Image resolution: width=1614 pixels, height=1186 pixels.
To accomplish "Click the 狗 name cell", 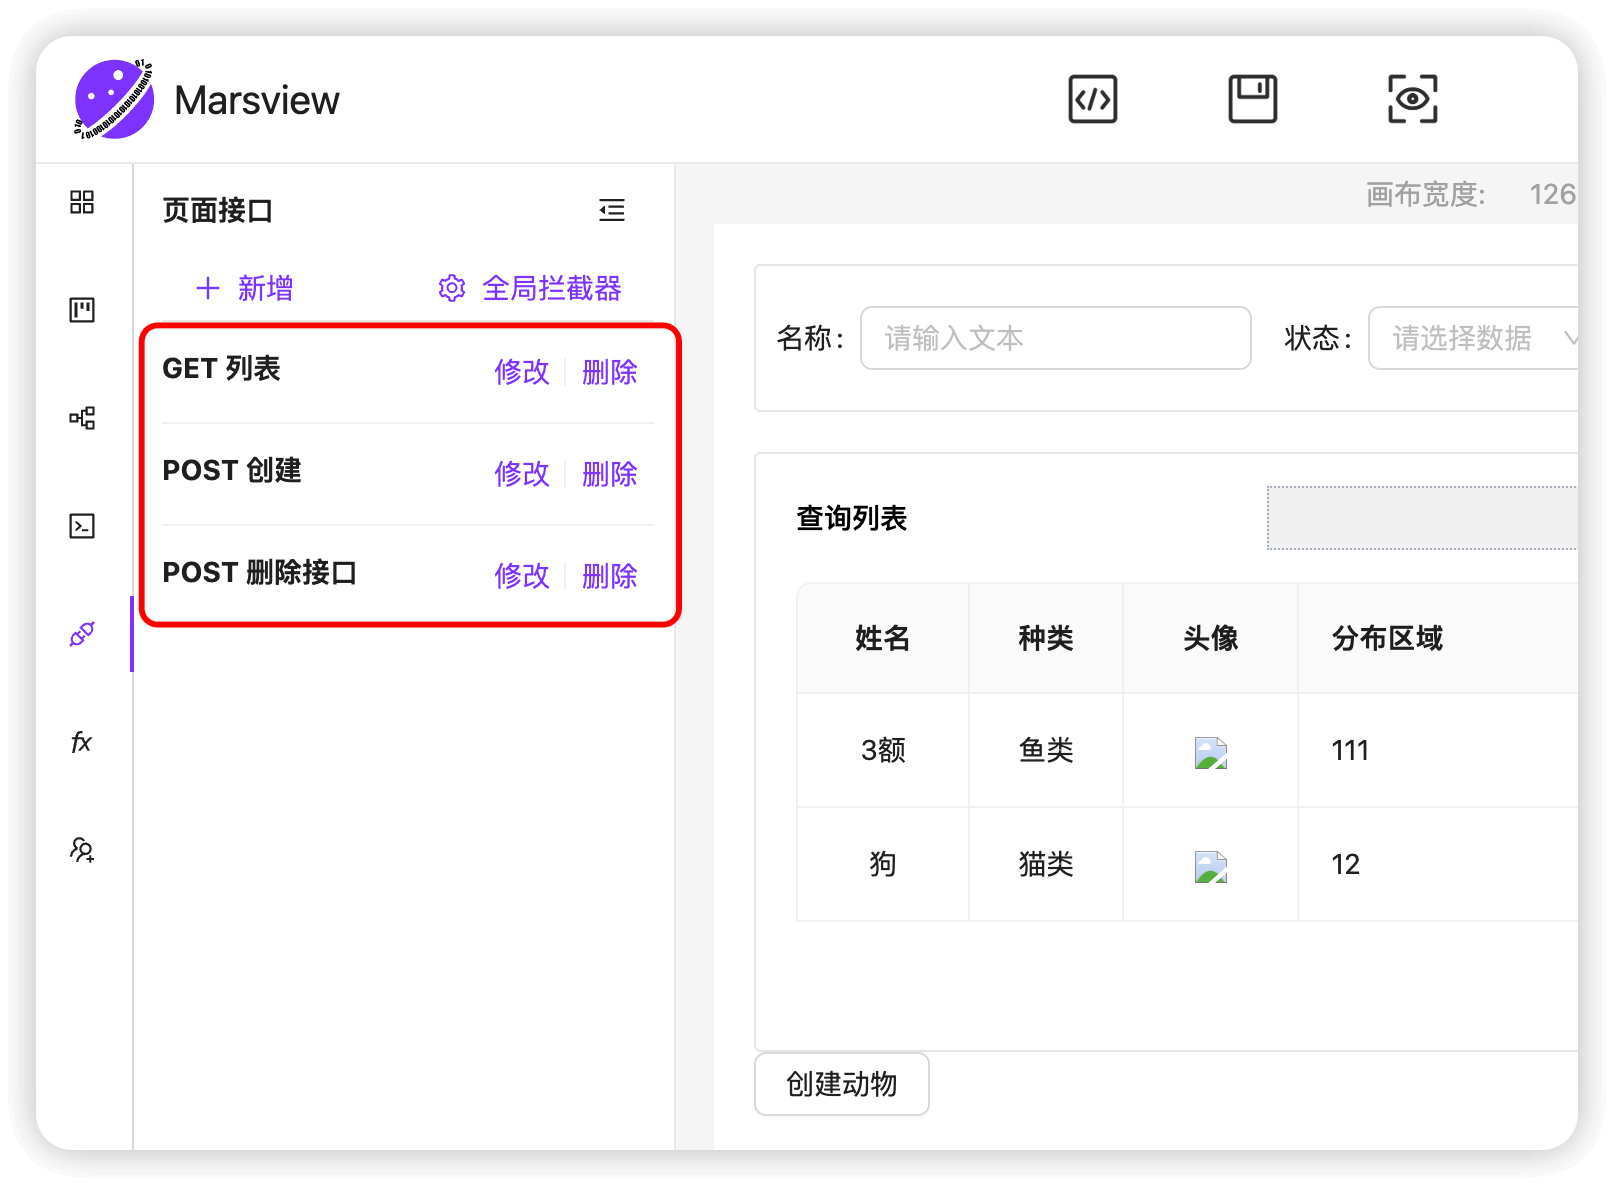I will (883, 864).
